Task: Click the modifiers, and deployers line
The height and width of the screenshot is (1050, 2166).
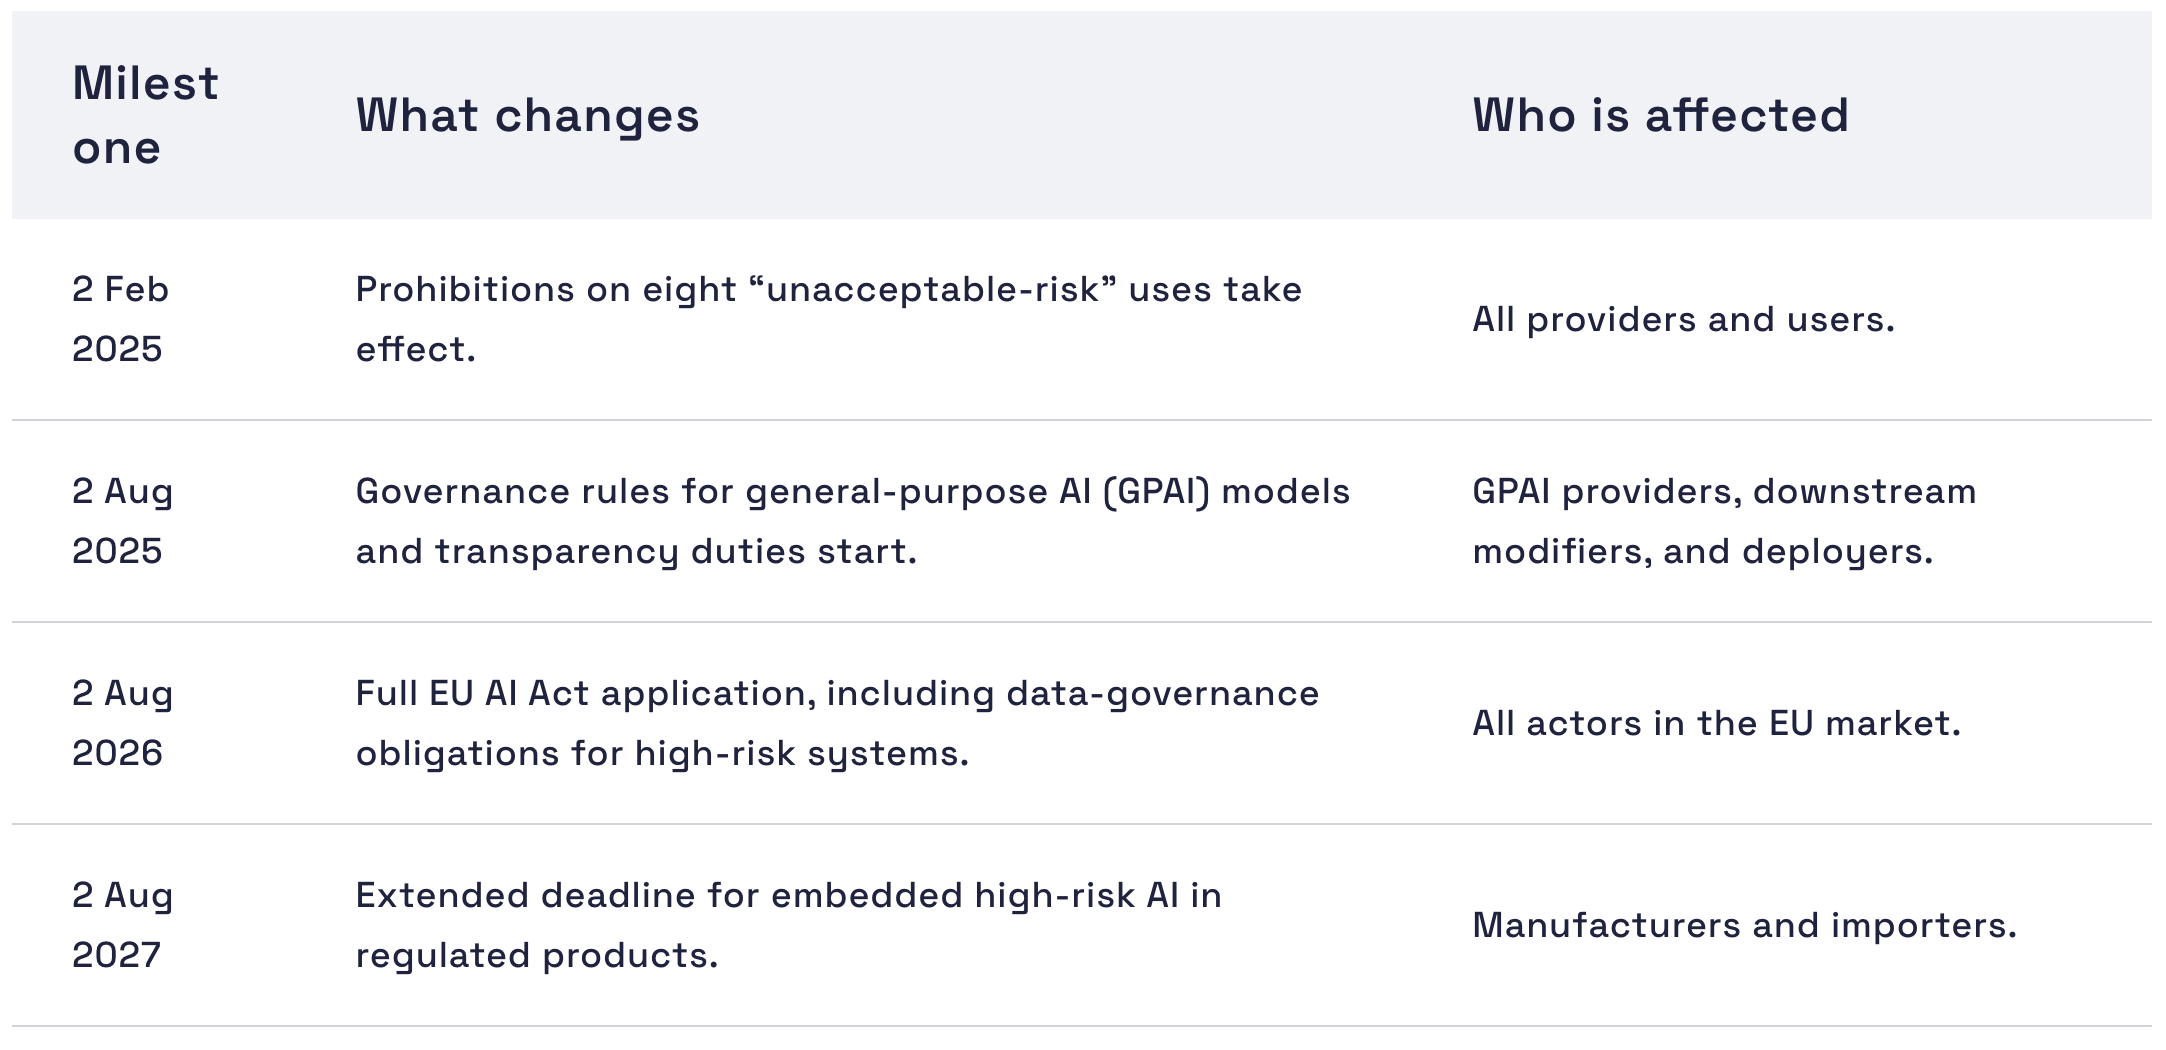Action: coord(1703,552)
